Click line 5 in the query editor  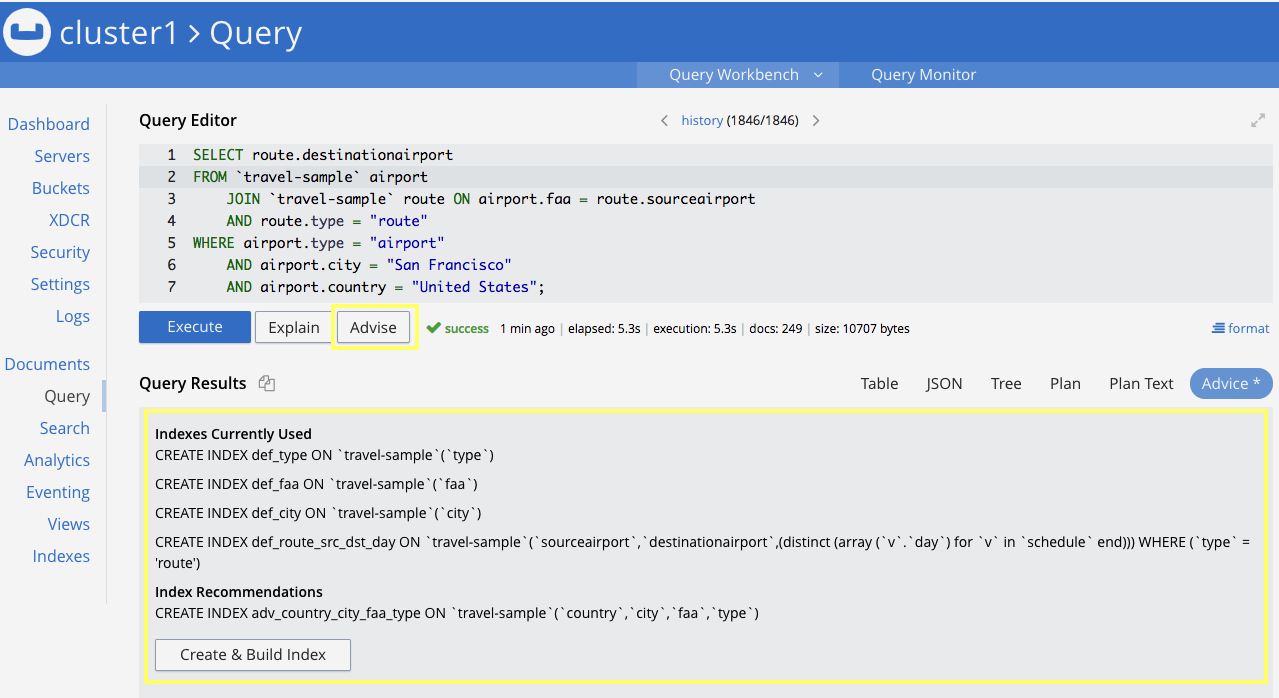tap(318, 243)
